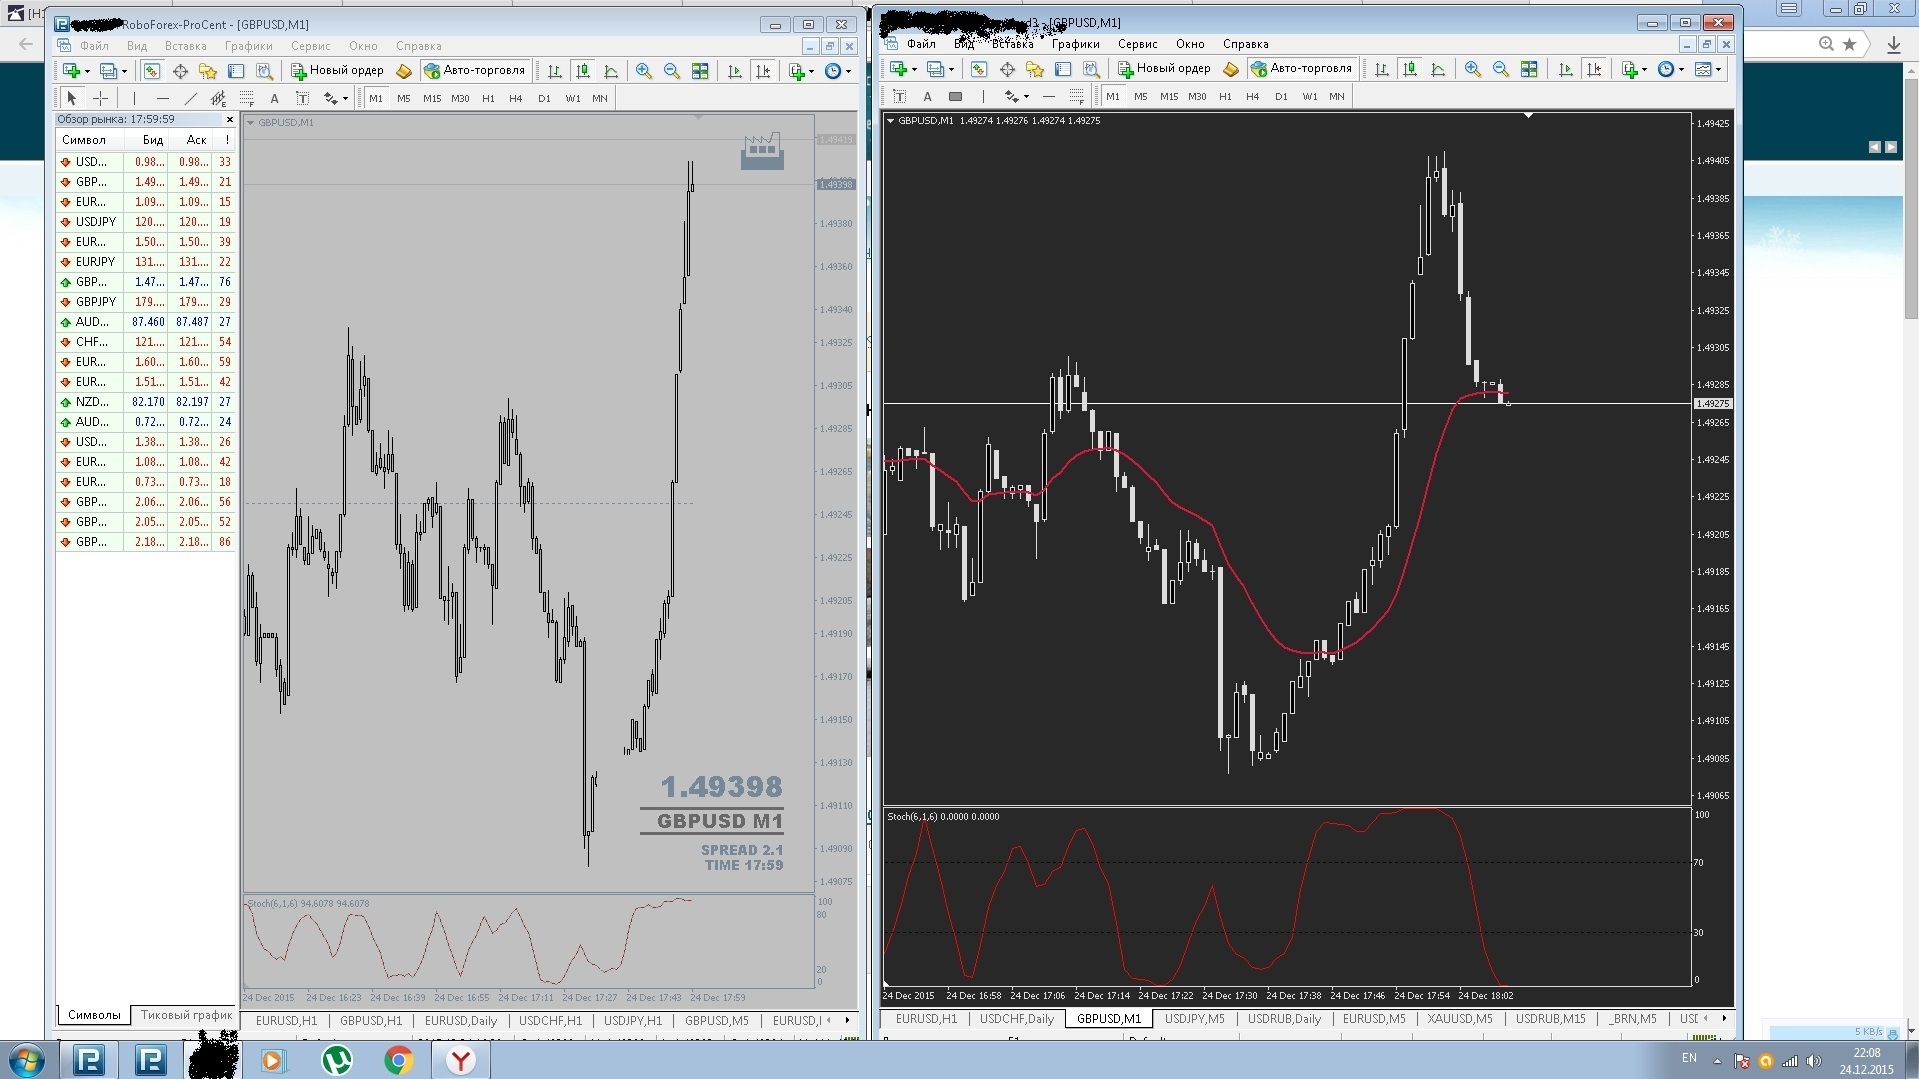Toggle 'Авто-торговля' in right terminal
This screenshot has width=1919, height=1079.
tap(1302, 69)
